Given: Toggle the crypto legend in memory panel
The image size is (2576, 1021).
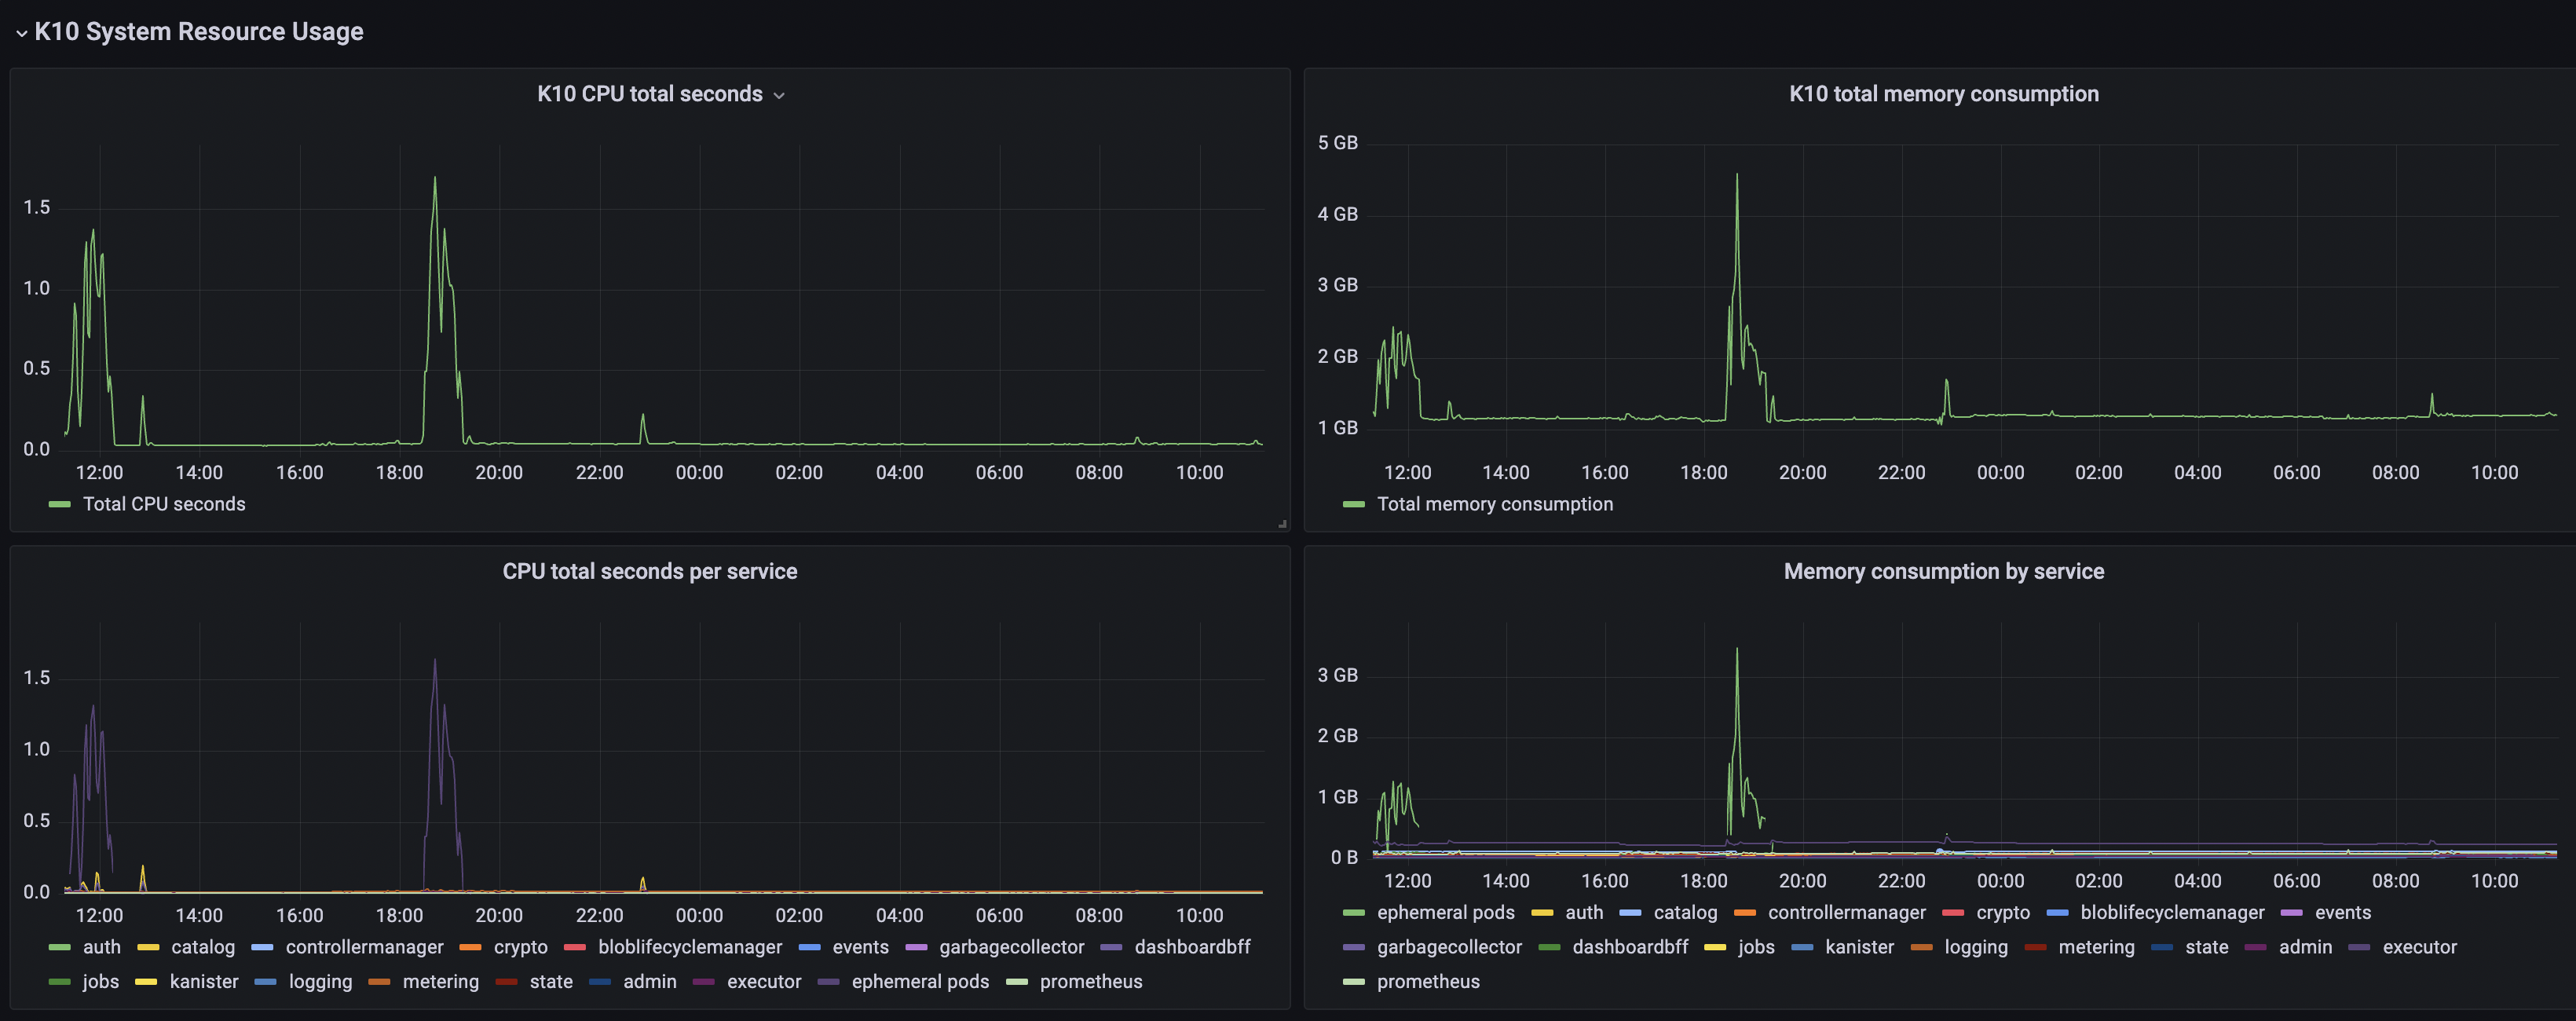Looking at the screenshot, I should click(x=2004, y=912).
